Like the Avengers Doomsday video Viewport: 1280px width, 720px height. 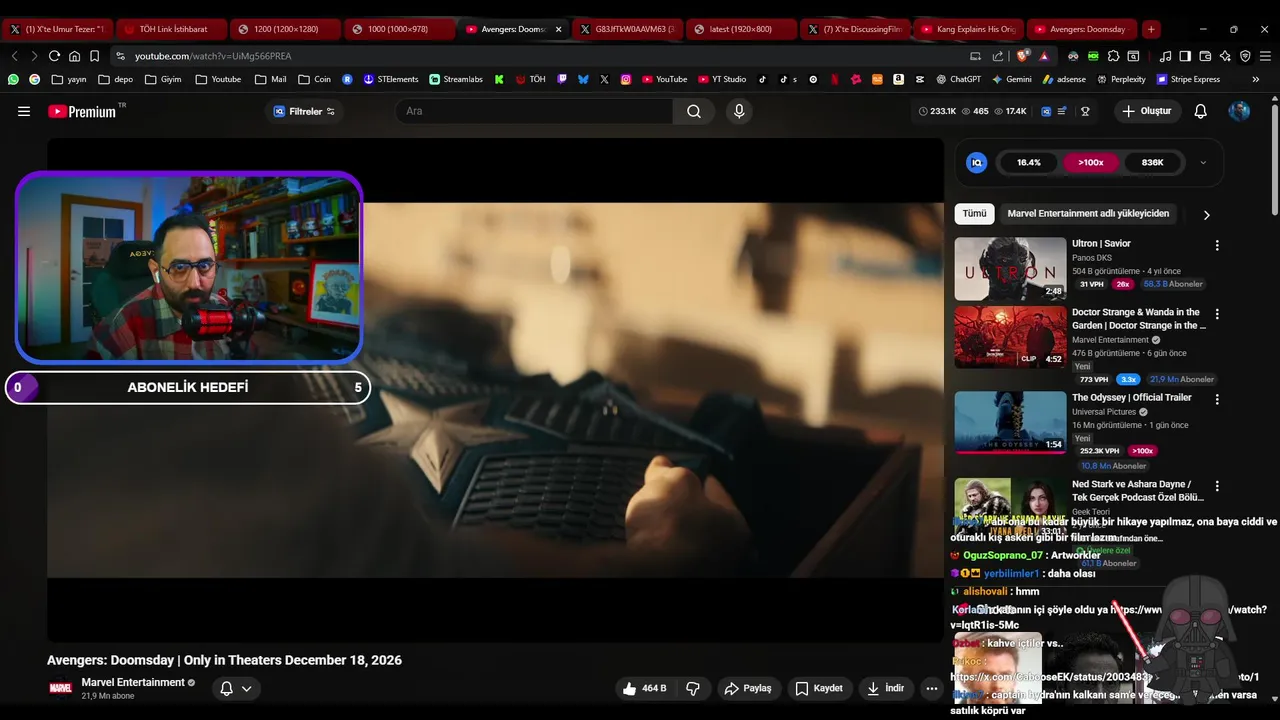pos(644,688)
